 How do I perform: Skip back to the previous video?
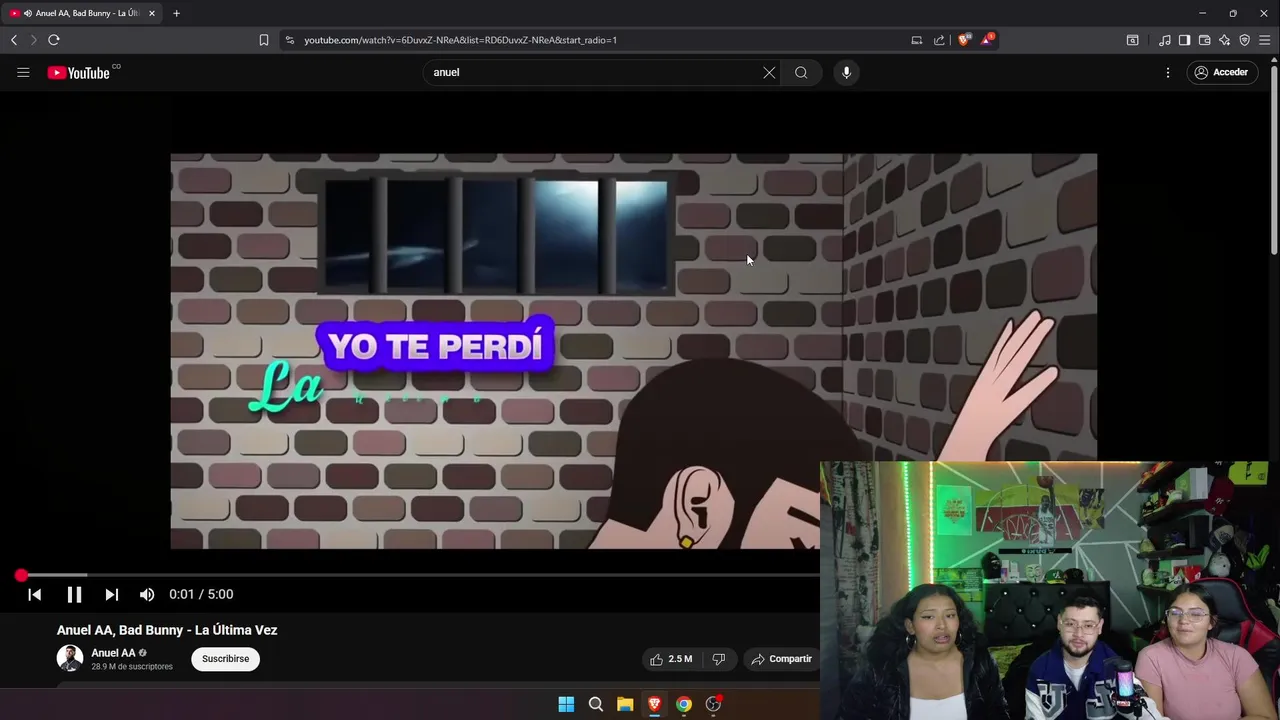[x=34, y=594]
